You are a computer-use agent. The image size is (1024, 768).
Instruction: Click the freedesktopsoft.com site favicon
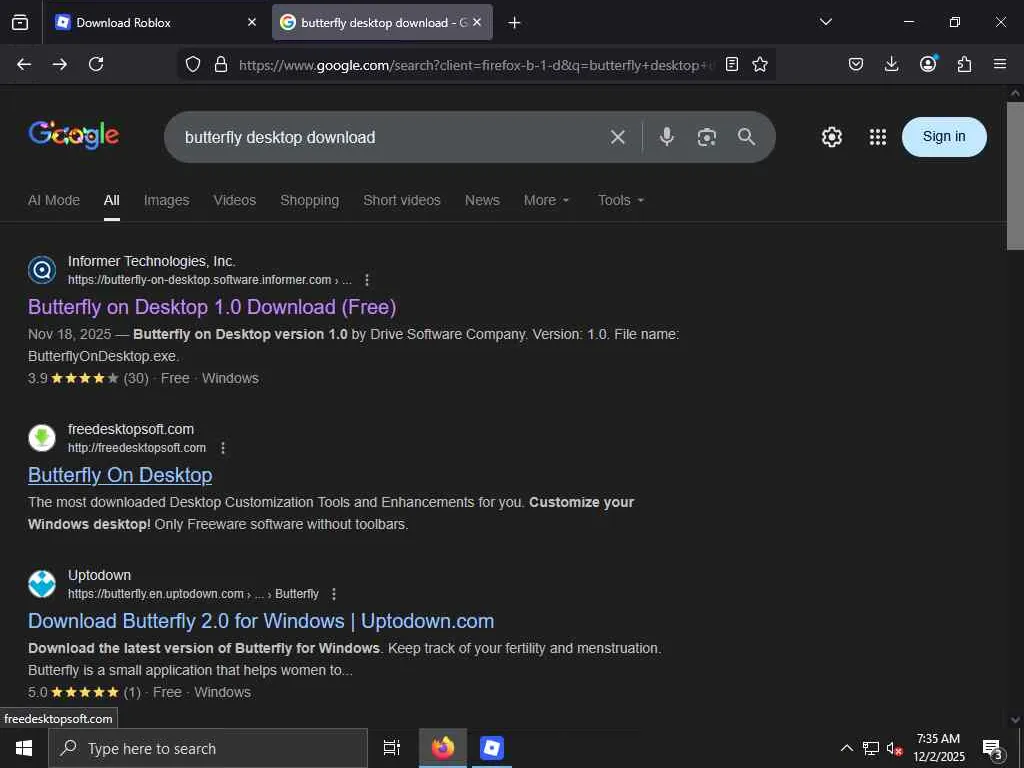[42, 438]
